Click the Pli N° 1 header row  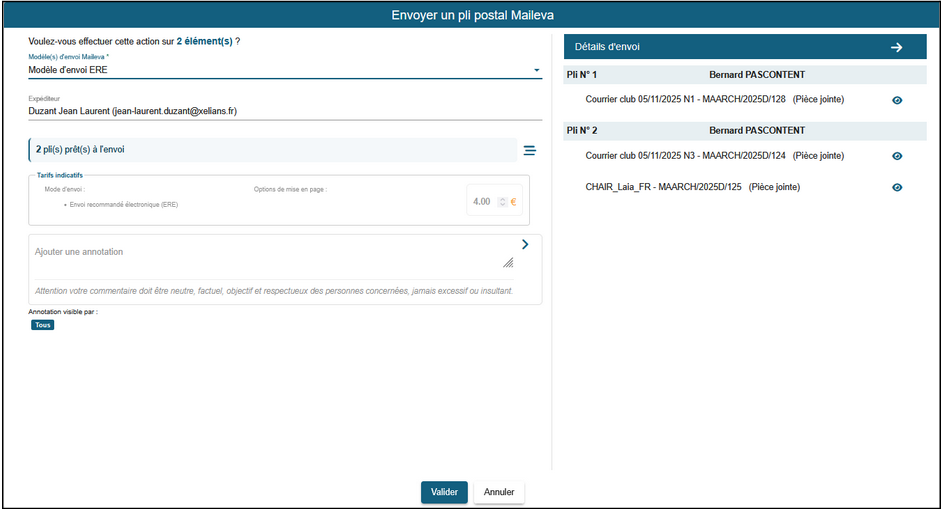click(x=745, y=75)
